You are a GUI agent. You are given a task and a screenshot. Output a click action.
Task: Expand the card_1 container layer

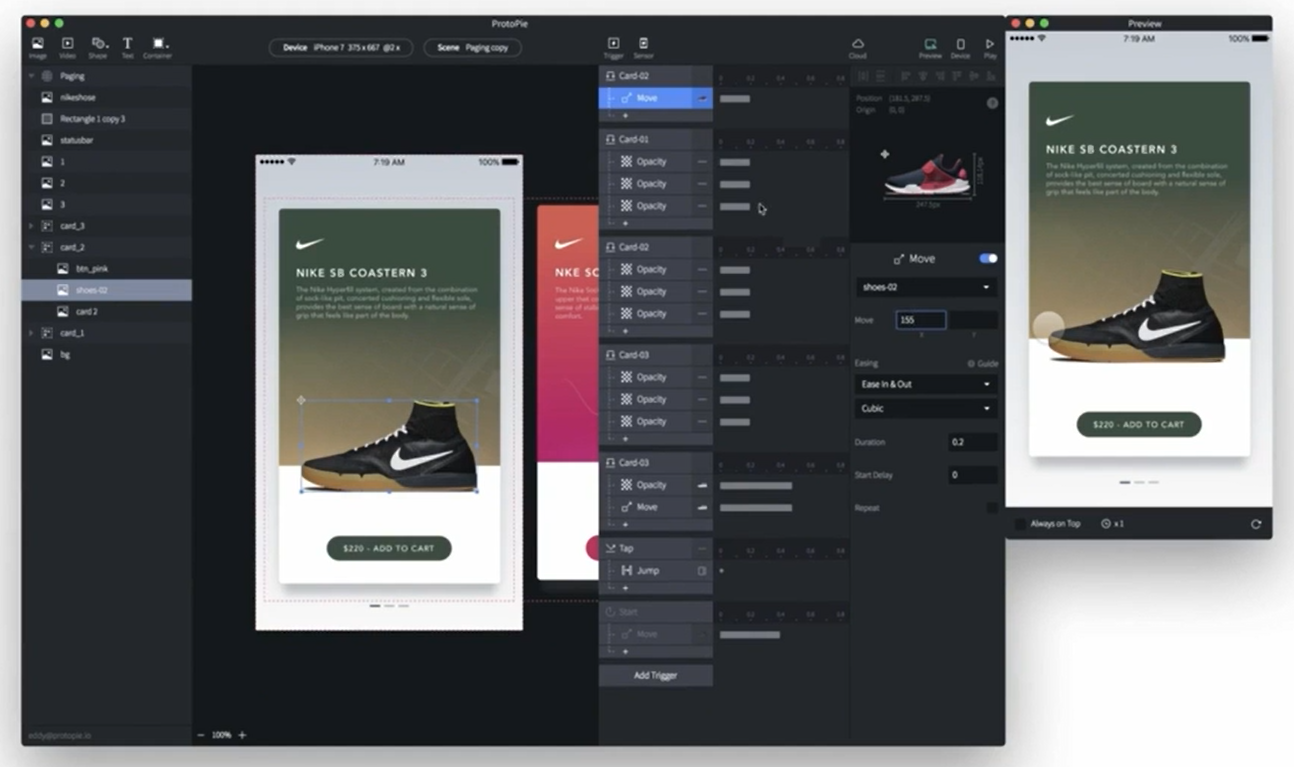31,333
